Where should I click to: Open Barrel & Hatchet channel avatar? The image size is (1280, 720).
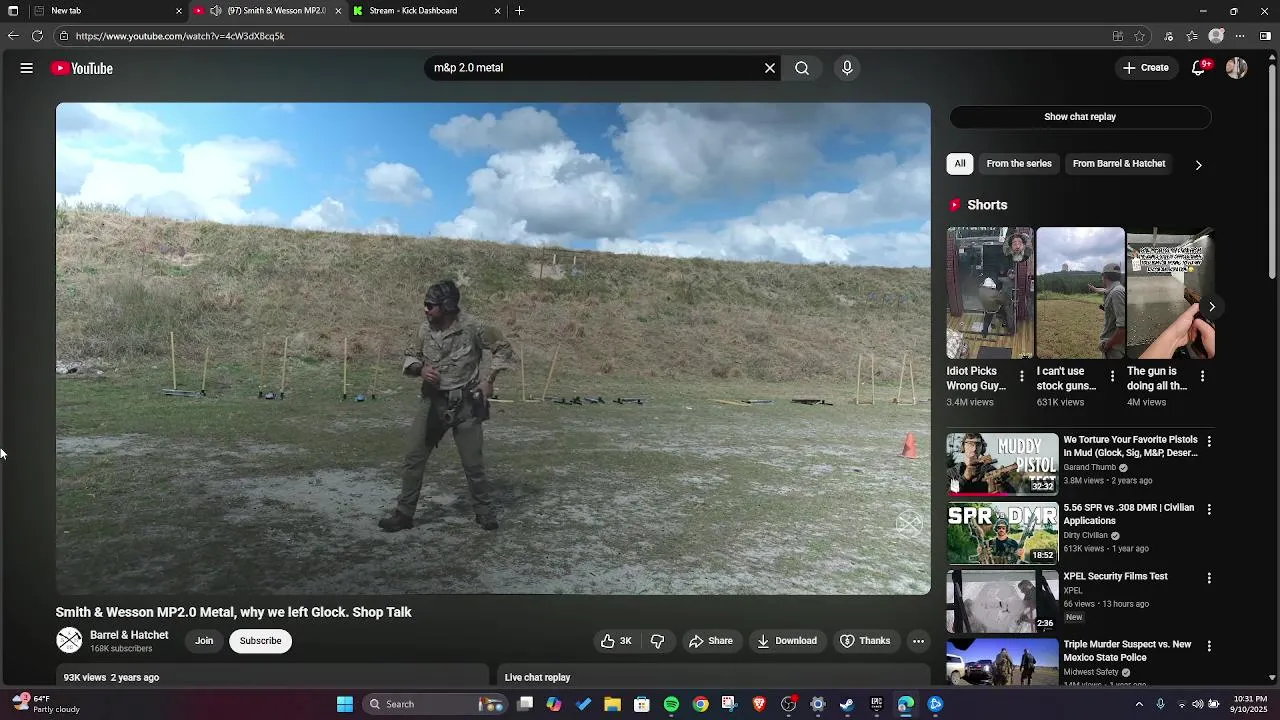(x=69, y=640)
